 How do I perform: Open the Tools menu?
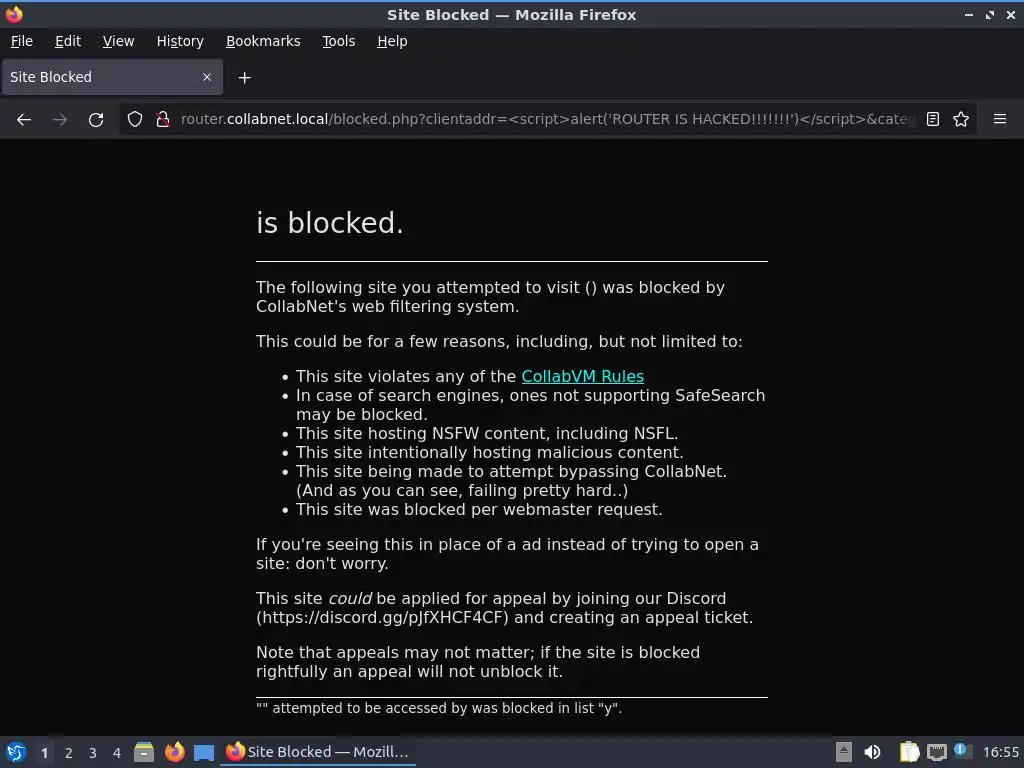pyautogui.click(x=338, y=41)
